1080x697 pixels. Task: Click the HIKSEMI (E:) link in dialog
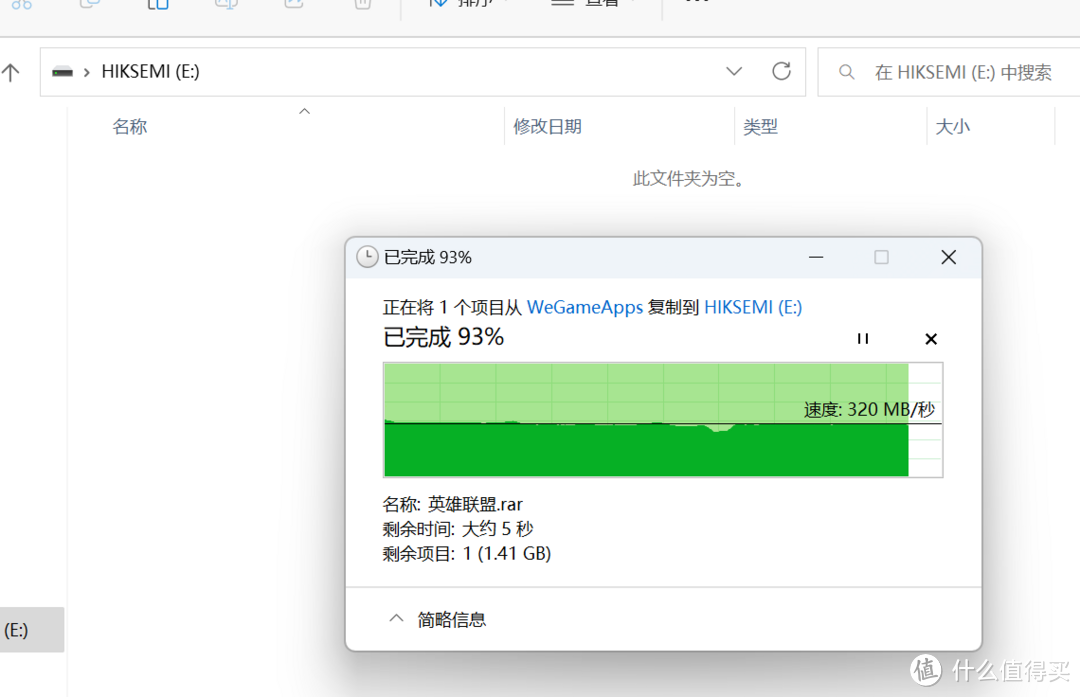point(753,307)
